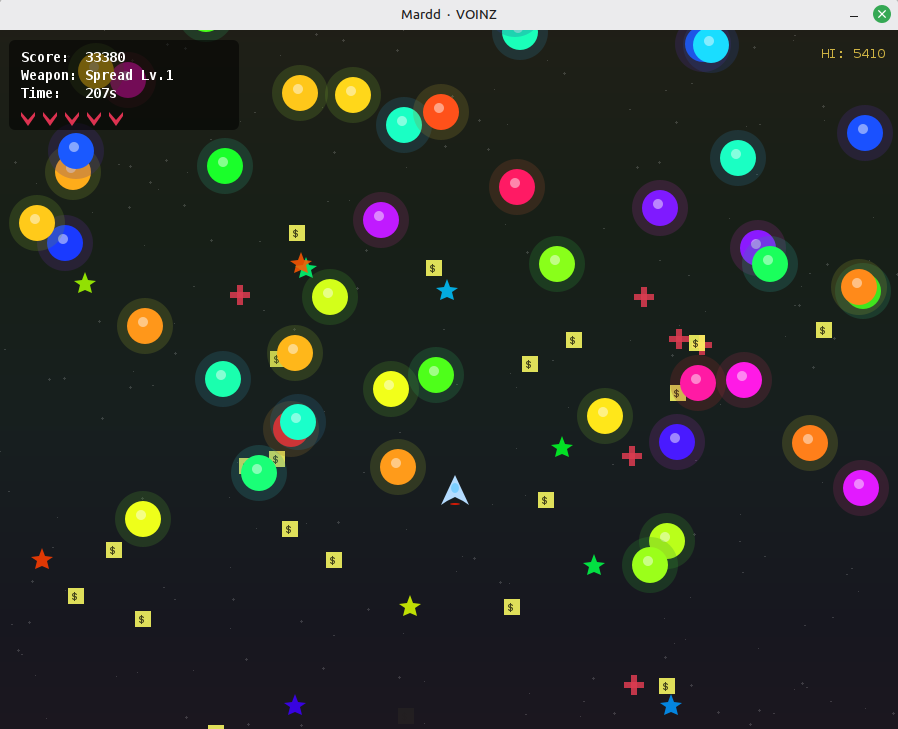Click the crimson pink orb near top center
This screenshot has height=729, width=898.
point(517,187)
